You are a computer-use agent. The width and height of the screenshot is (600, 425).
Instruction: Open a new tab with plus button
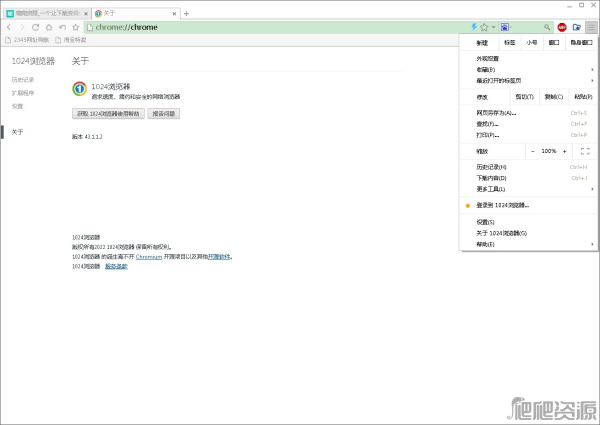click(187, 13)
